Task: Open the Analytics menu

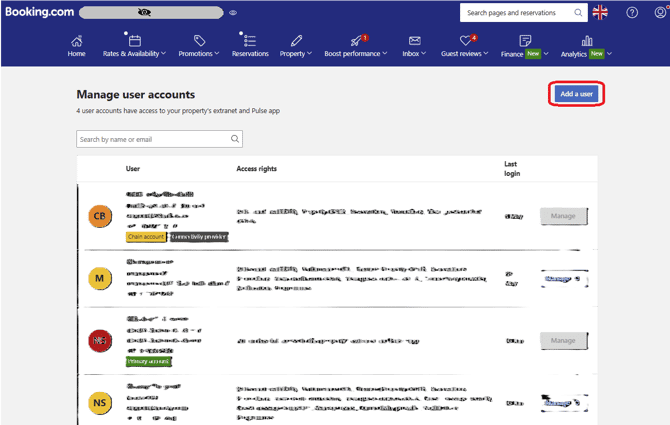Action: tap(585, 53)
